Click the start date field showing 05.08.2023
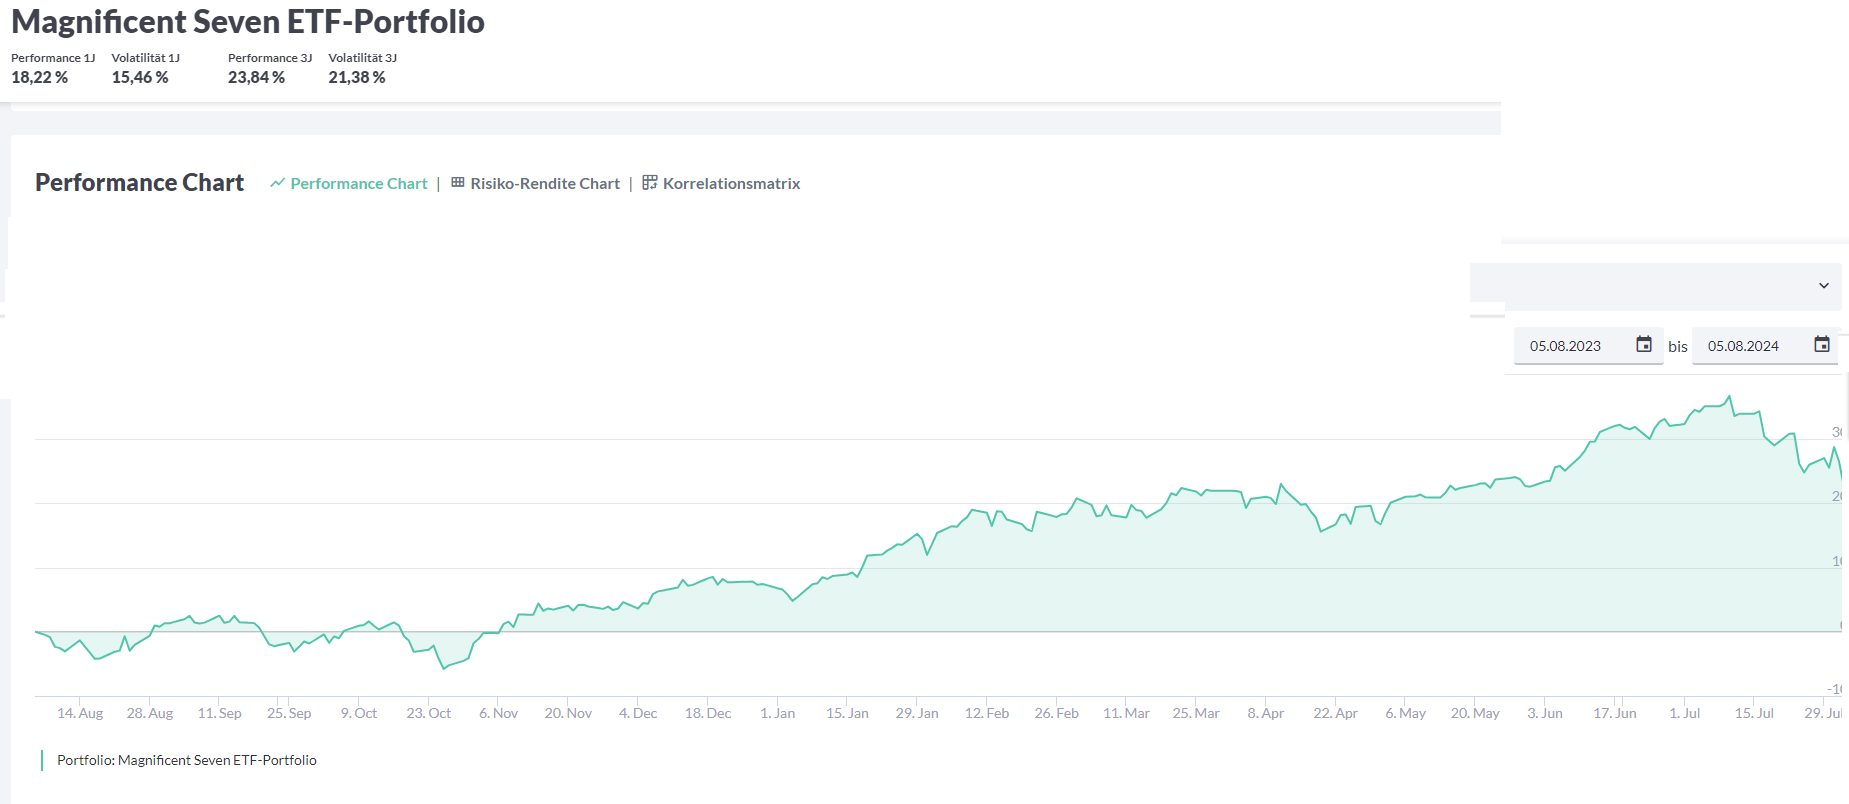The width and height of the screenshot is (1849, 804). 1565,346
